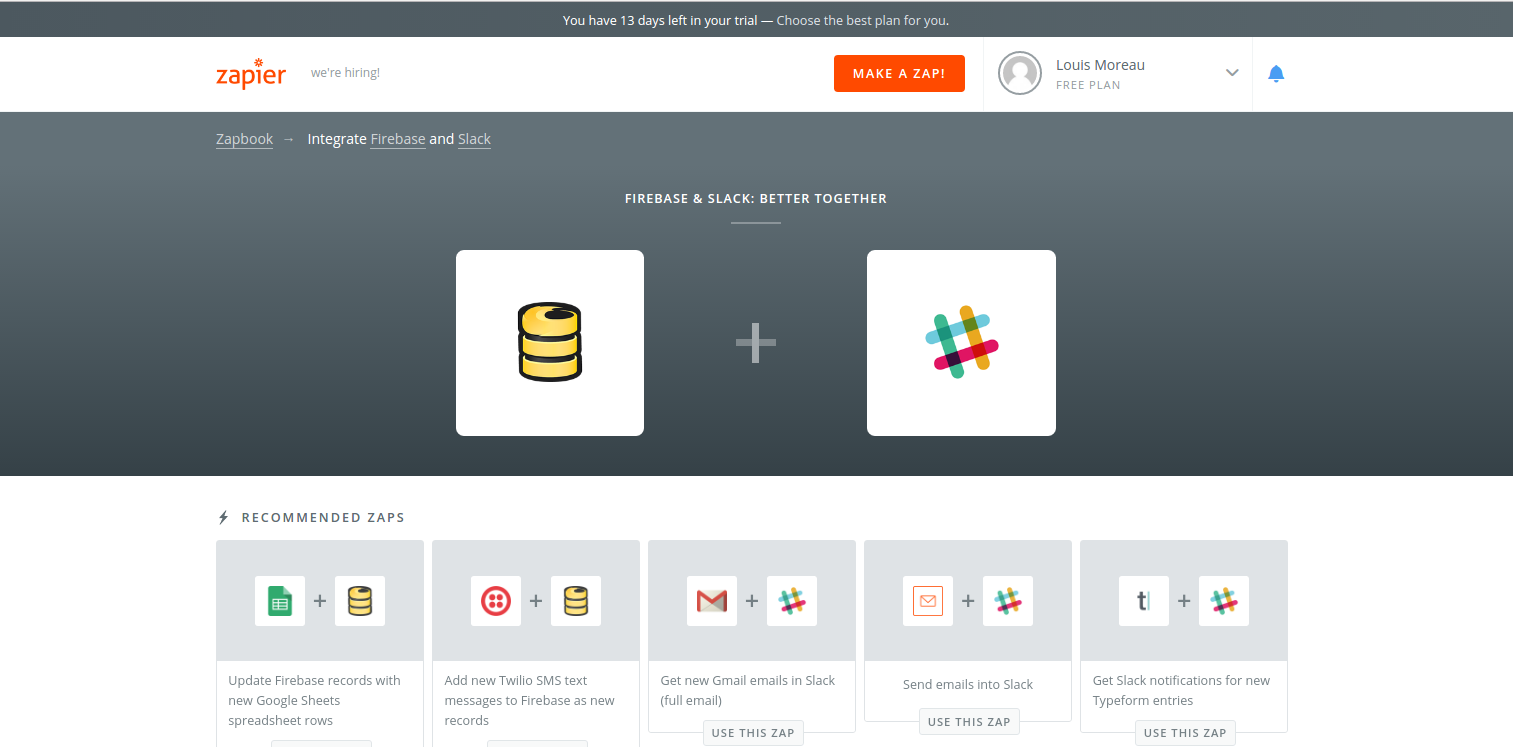Open the Firebase breadcrumb link
Image resolution: width=1513 pixels, height=747 pixels.
[398, 139]
